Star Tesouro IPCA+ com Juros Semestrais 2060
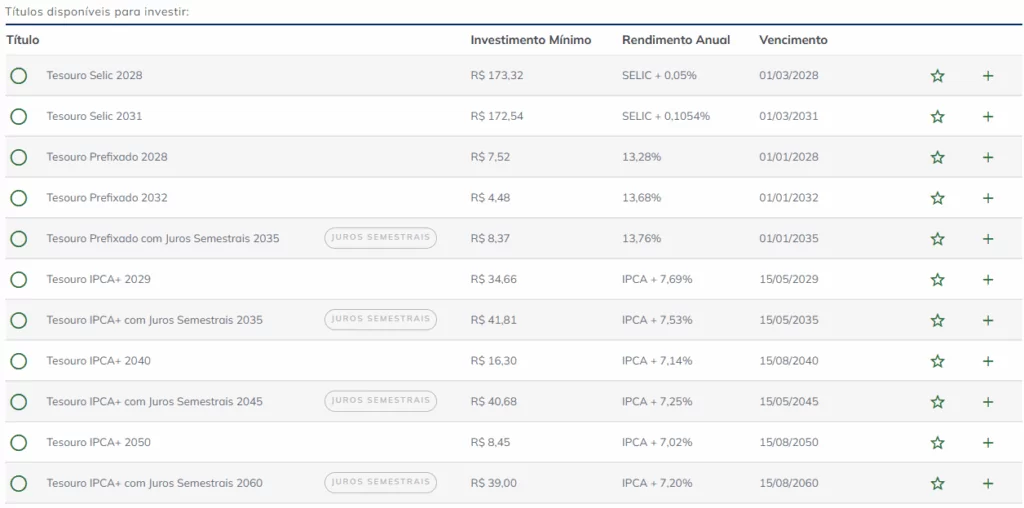This screenshot has width=1024, height=508. pos(937,484)
